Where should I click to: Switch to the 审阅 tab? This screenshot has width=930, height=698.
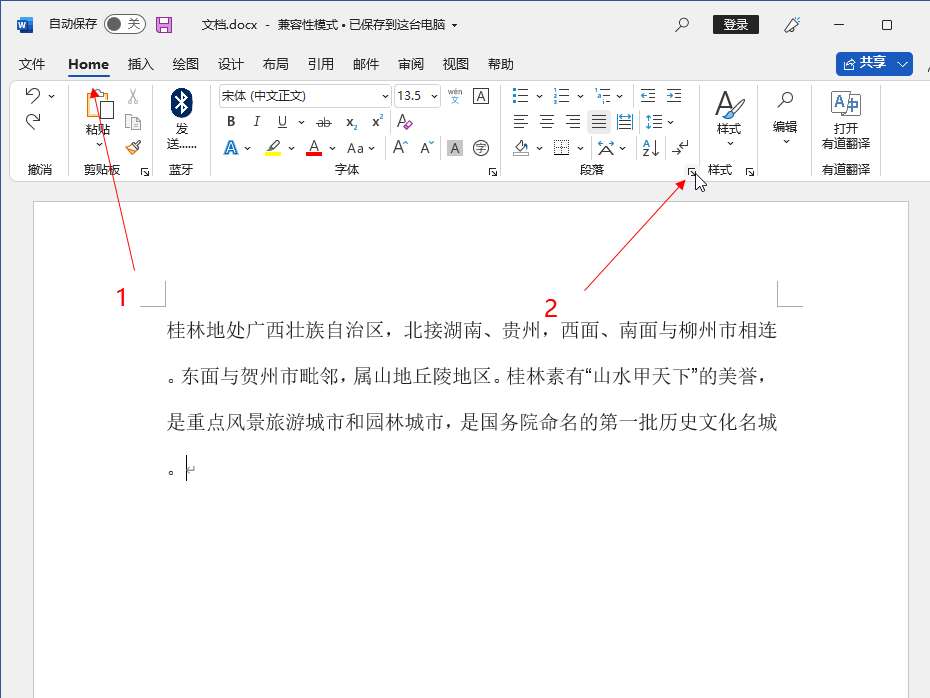pos(410,64)
